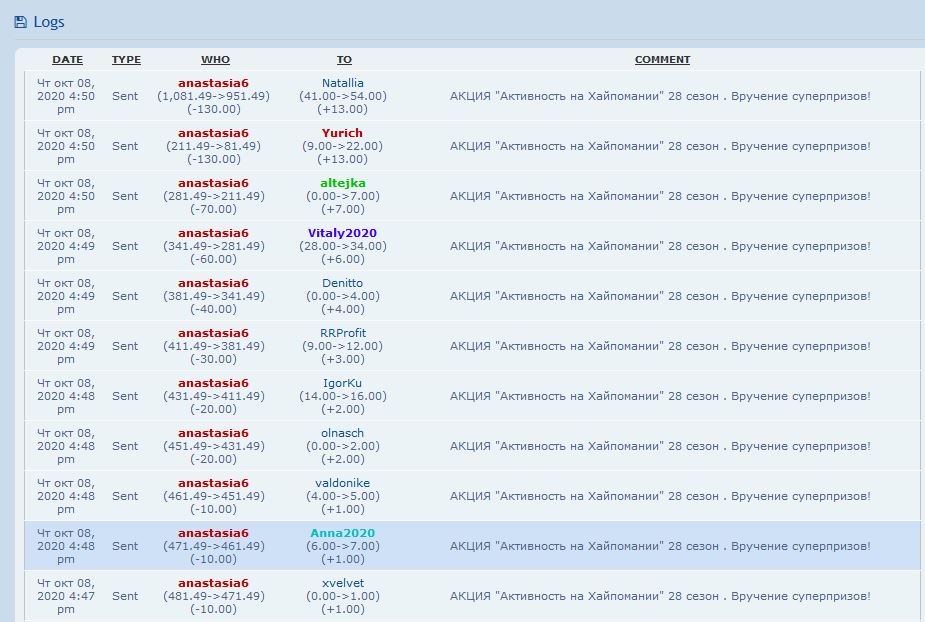Open the RRProfit user link
Viewport: 925px width, 622px height.
point(343,333)
